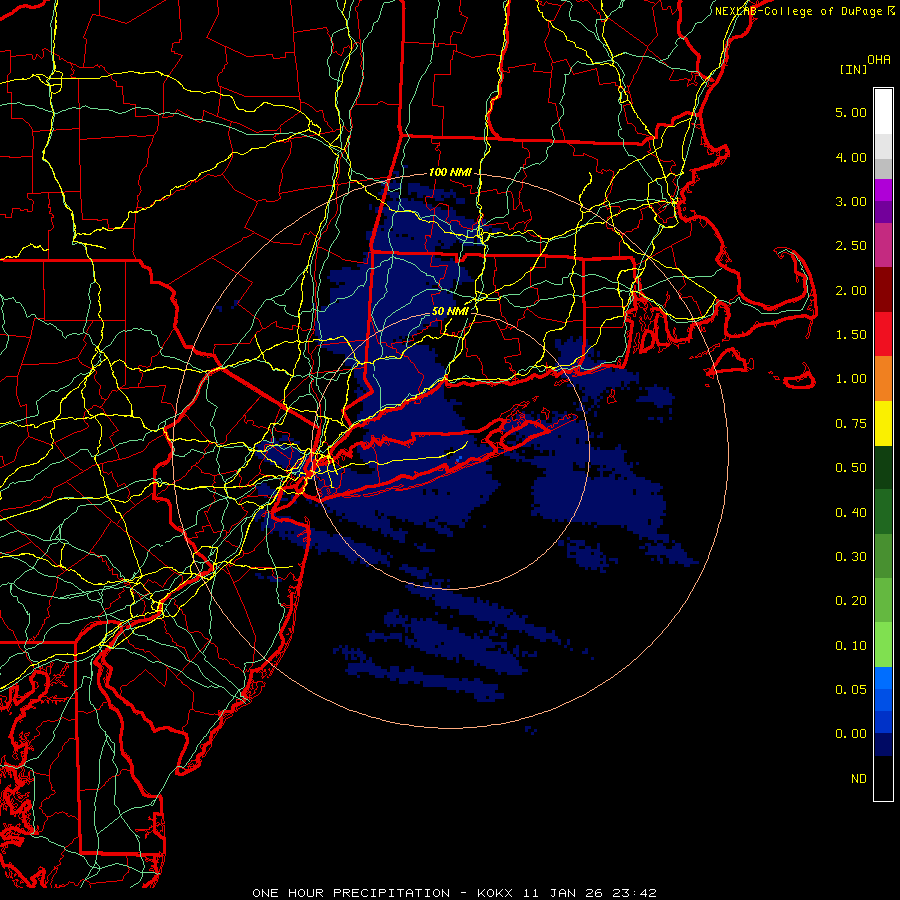
Task: Select the 3.00 legend value
Action: click(851, 201)
